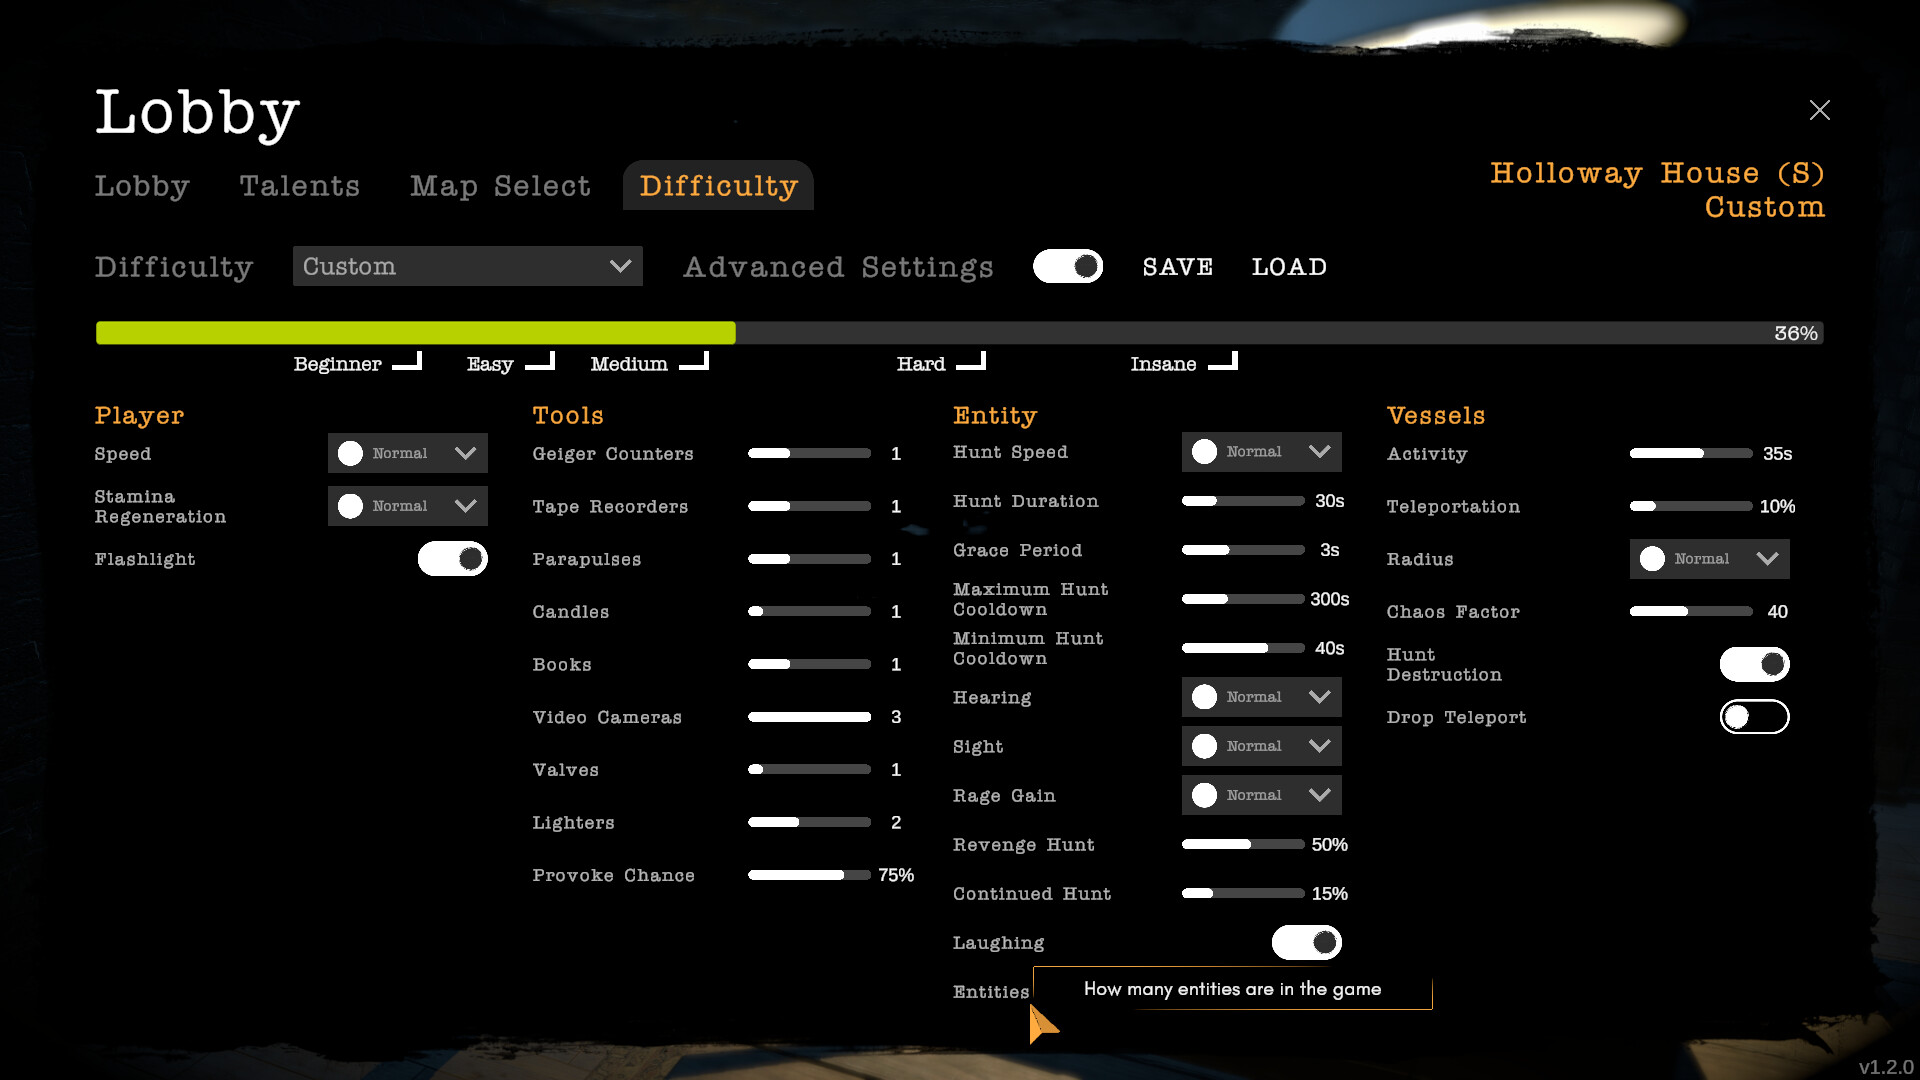The image size is (1920, 1080).
Task: Open the Difficulty dropdown showing Custom
Action: (x=467, y=266)
